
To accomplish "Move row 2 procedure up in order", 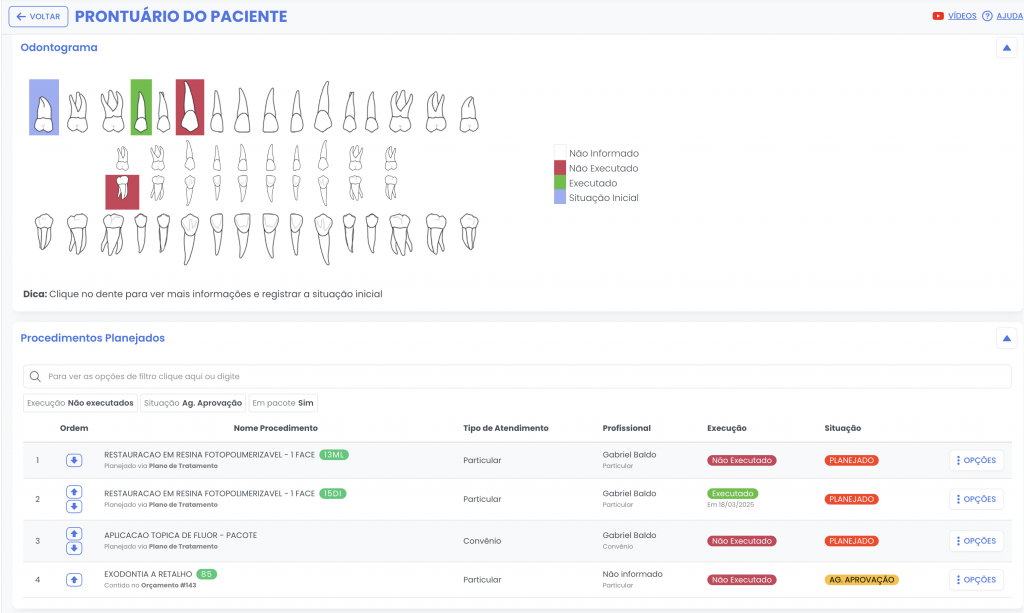I will click(x=75, y=492).
